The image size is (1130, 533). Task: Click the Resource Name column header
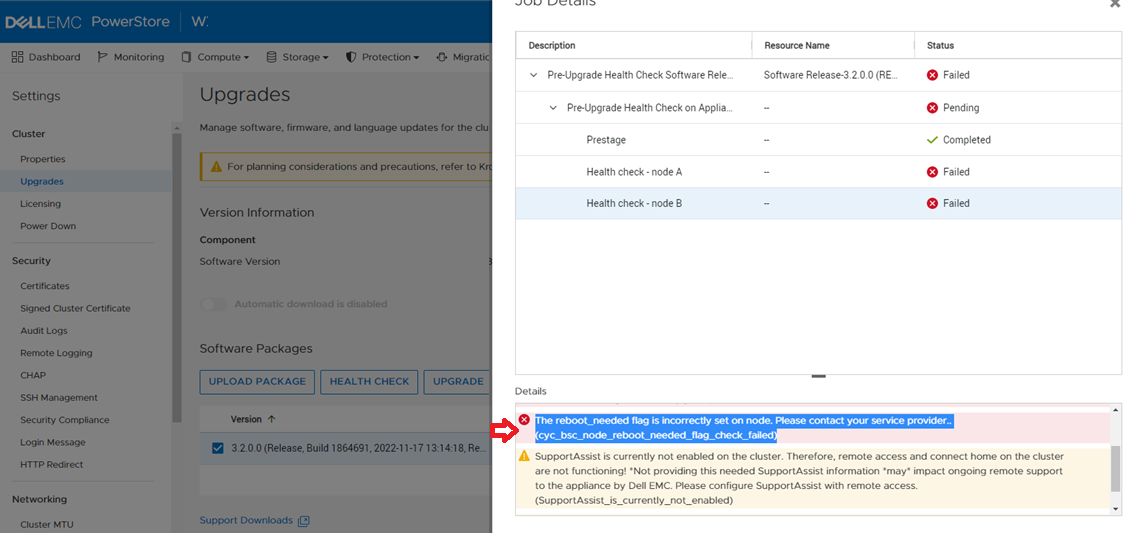(796, 45)
